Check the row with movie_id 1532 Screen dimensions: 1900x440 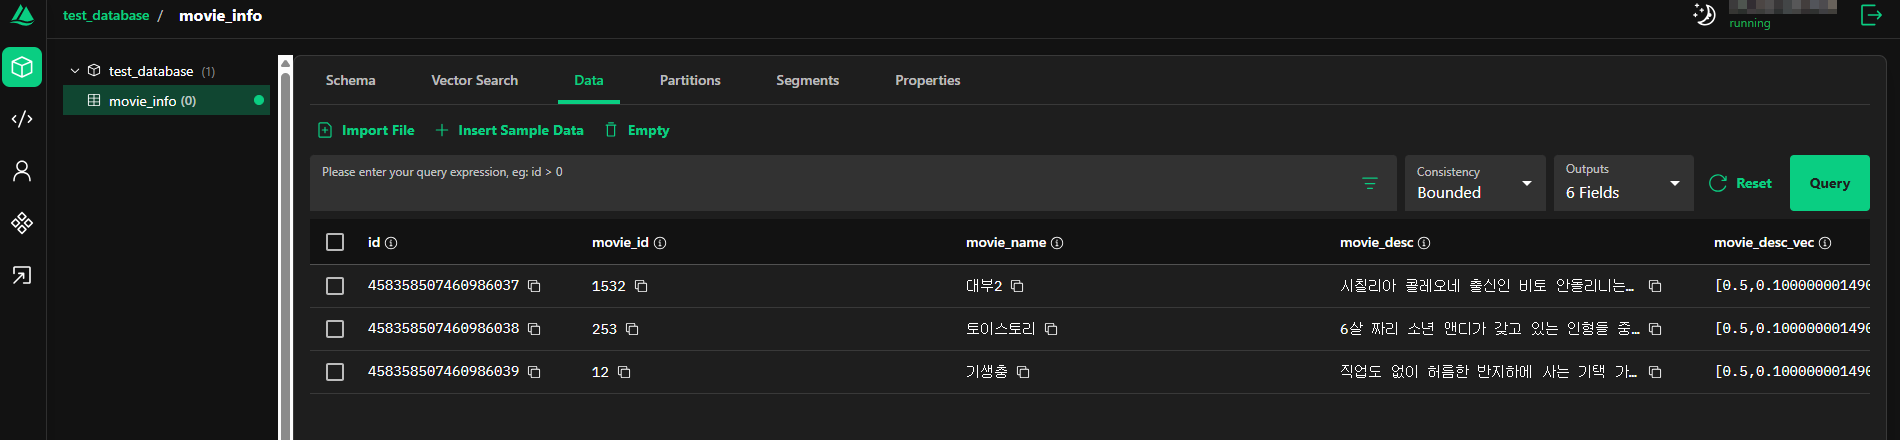pos(335,286)
